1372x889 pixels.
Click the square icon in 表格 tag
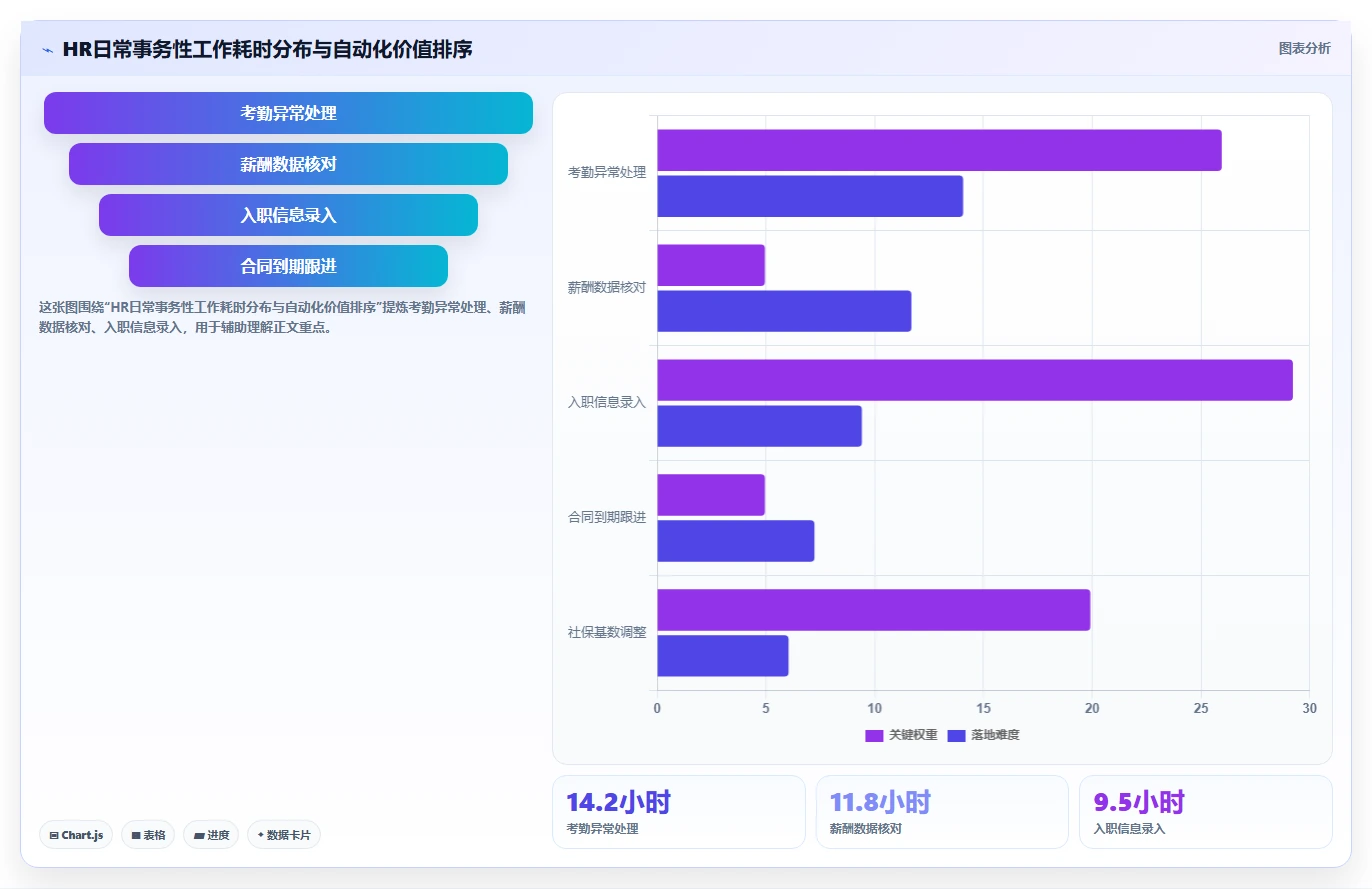click(135, 835)
